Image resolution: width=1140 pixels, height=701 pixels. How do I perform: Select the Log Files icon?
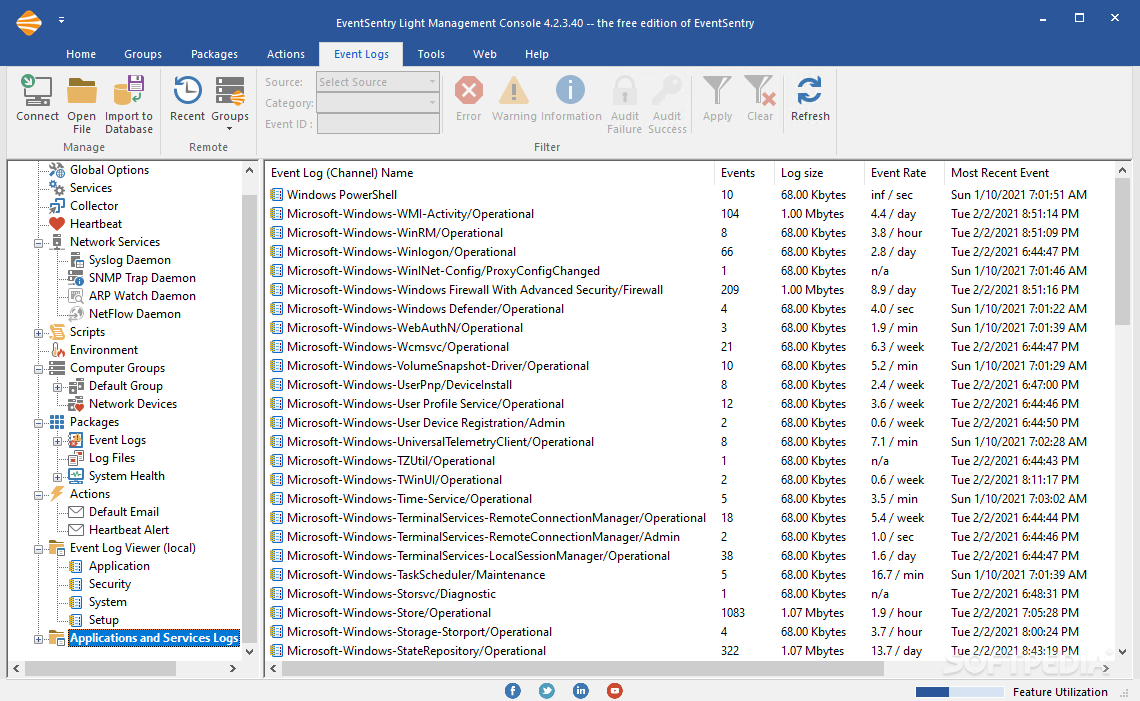tap(76, 458)
